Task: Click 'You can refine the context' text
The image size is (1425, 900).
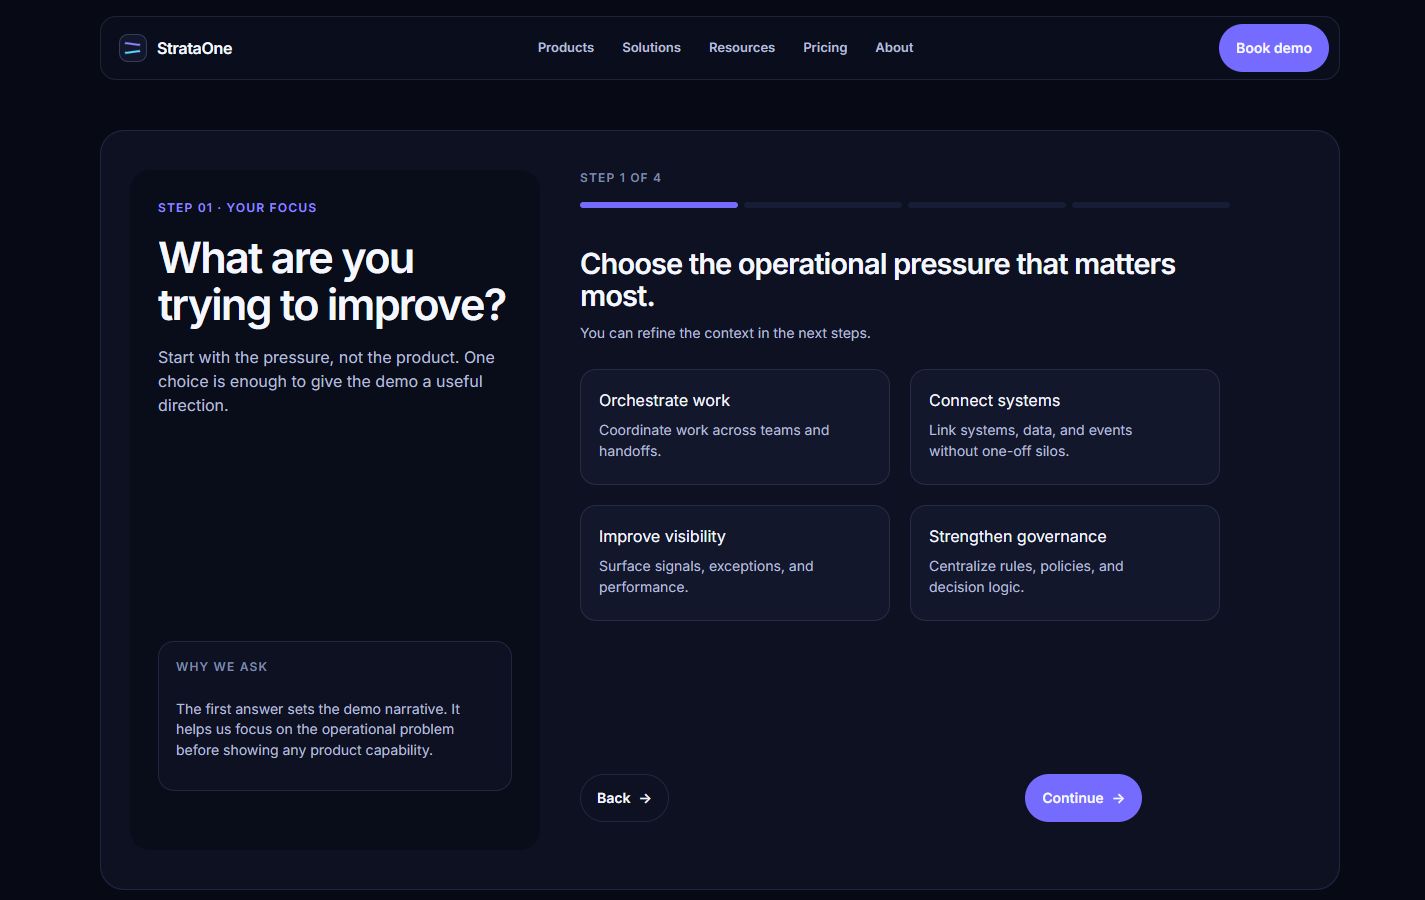Action: tap(725, 333)
